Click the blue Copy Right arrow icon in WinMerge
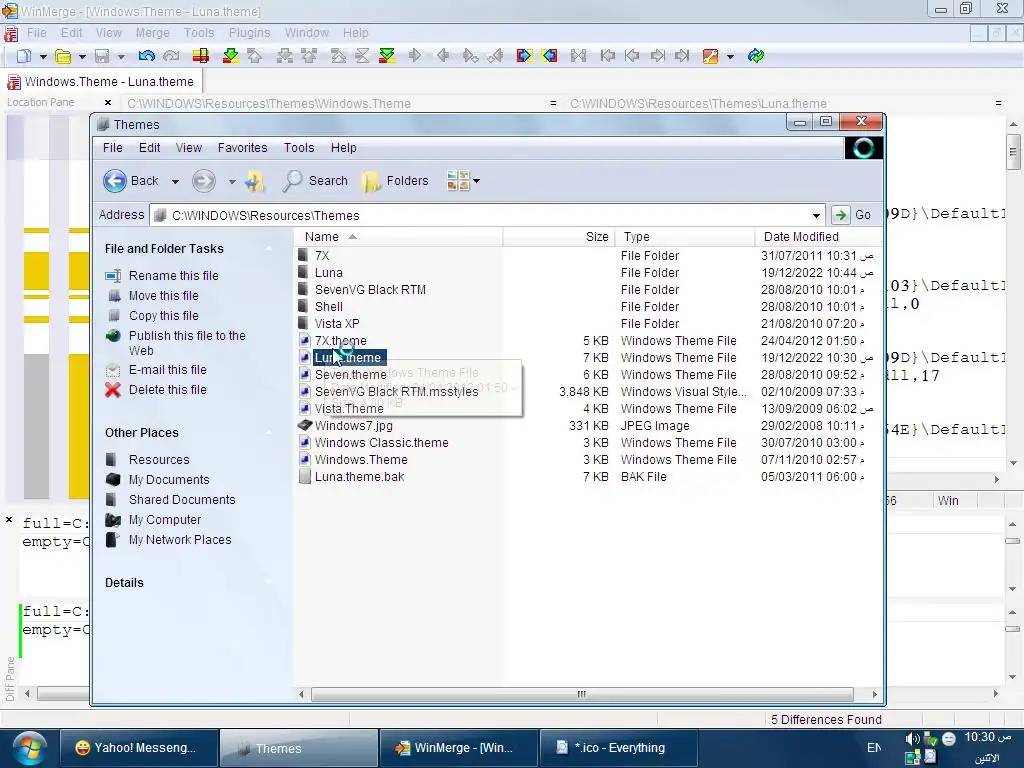1024x768 pixels. [524, 56]
